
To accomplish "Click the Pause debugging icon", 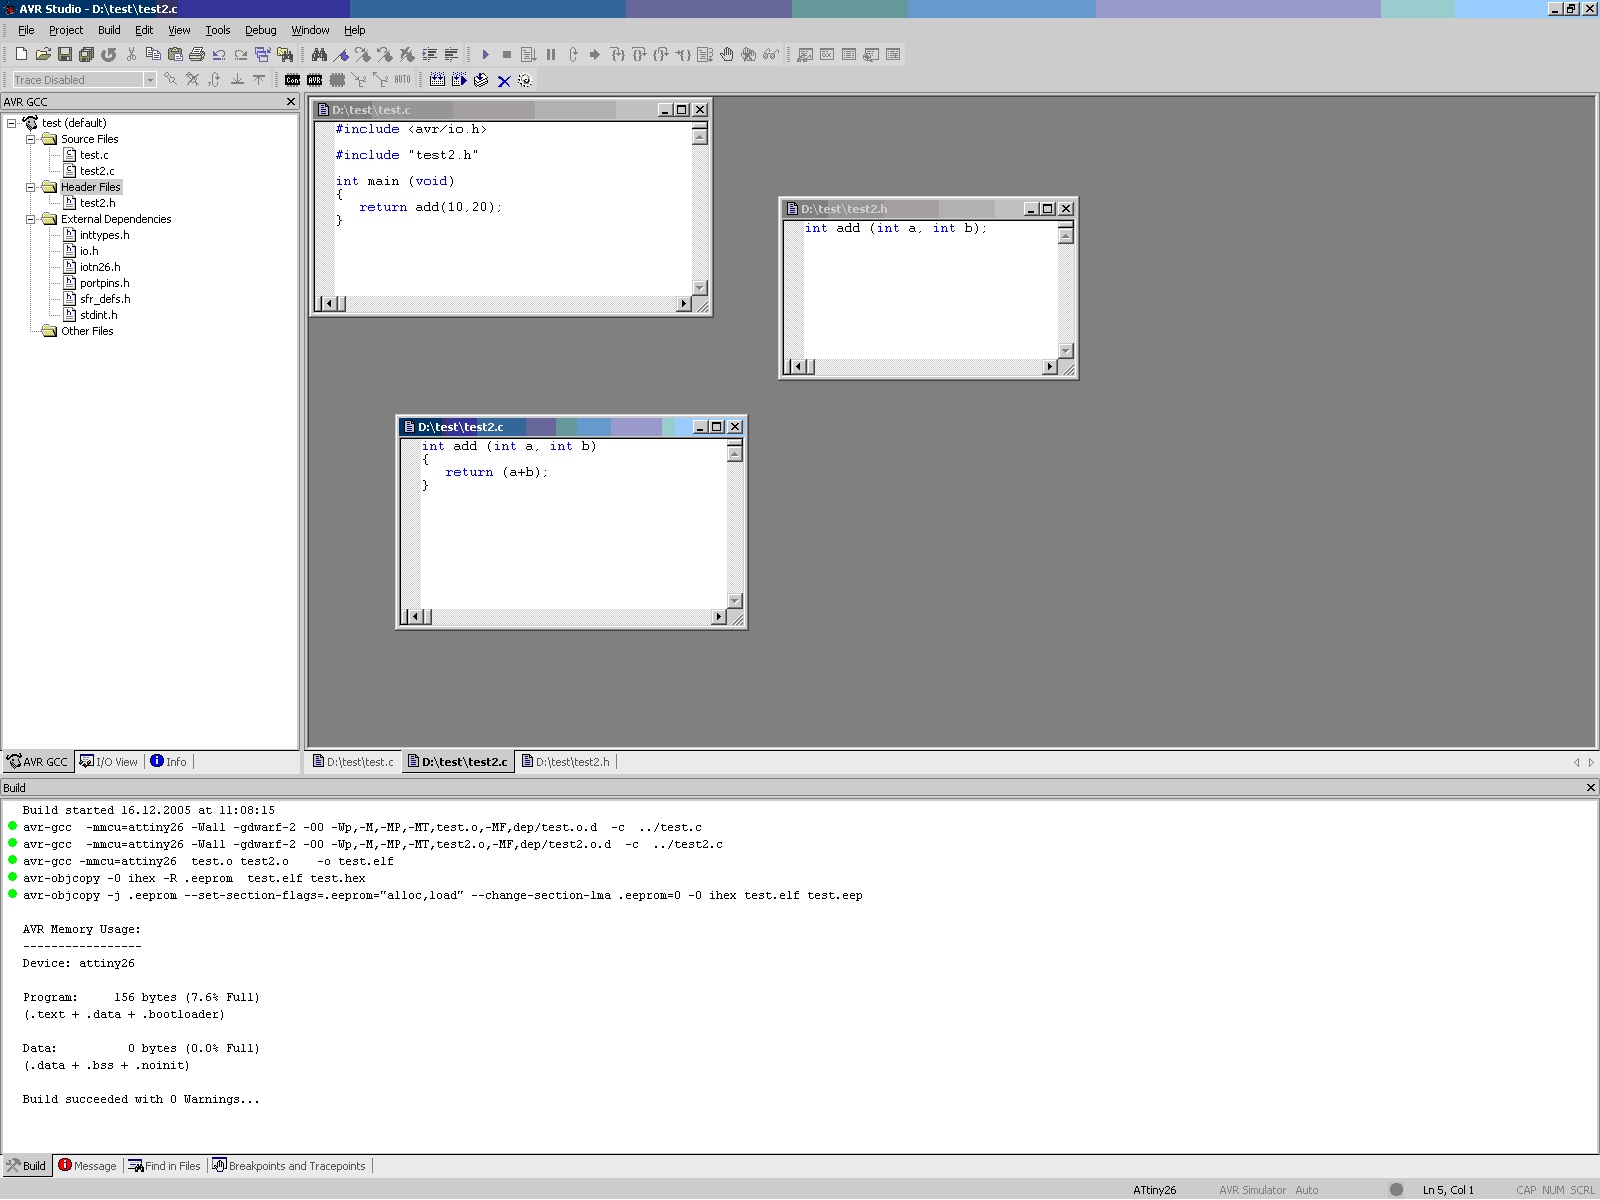I will 551,54.
